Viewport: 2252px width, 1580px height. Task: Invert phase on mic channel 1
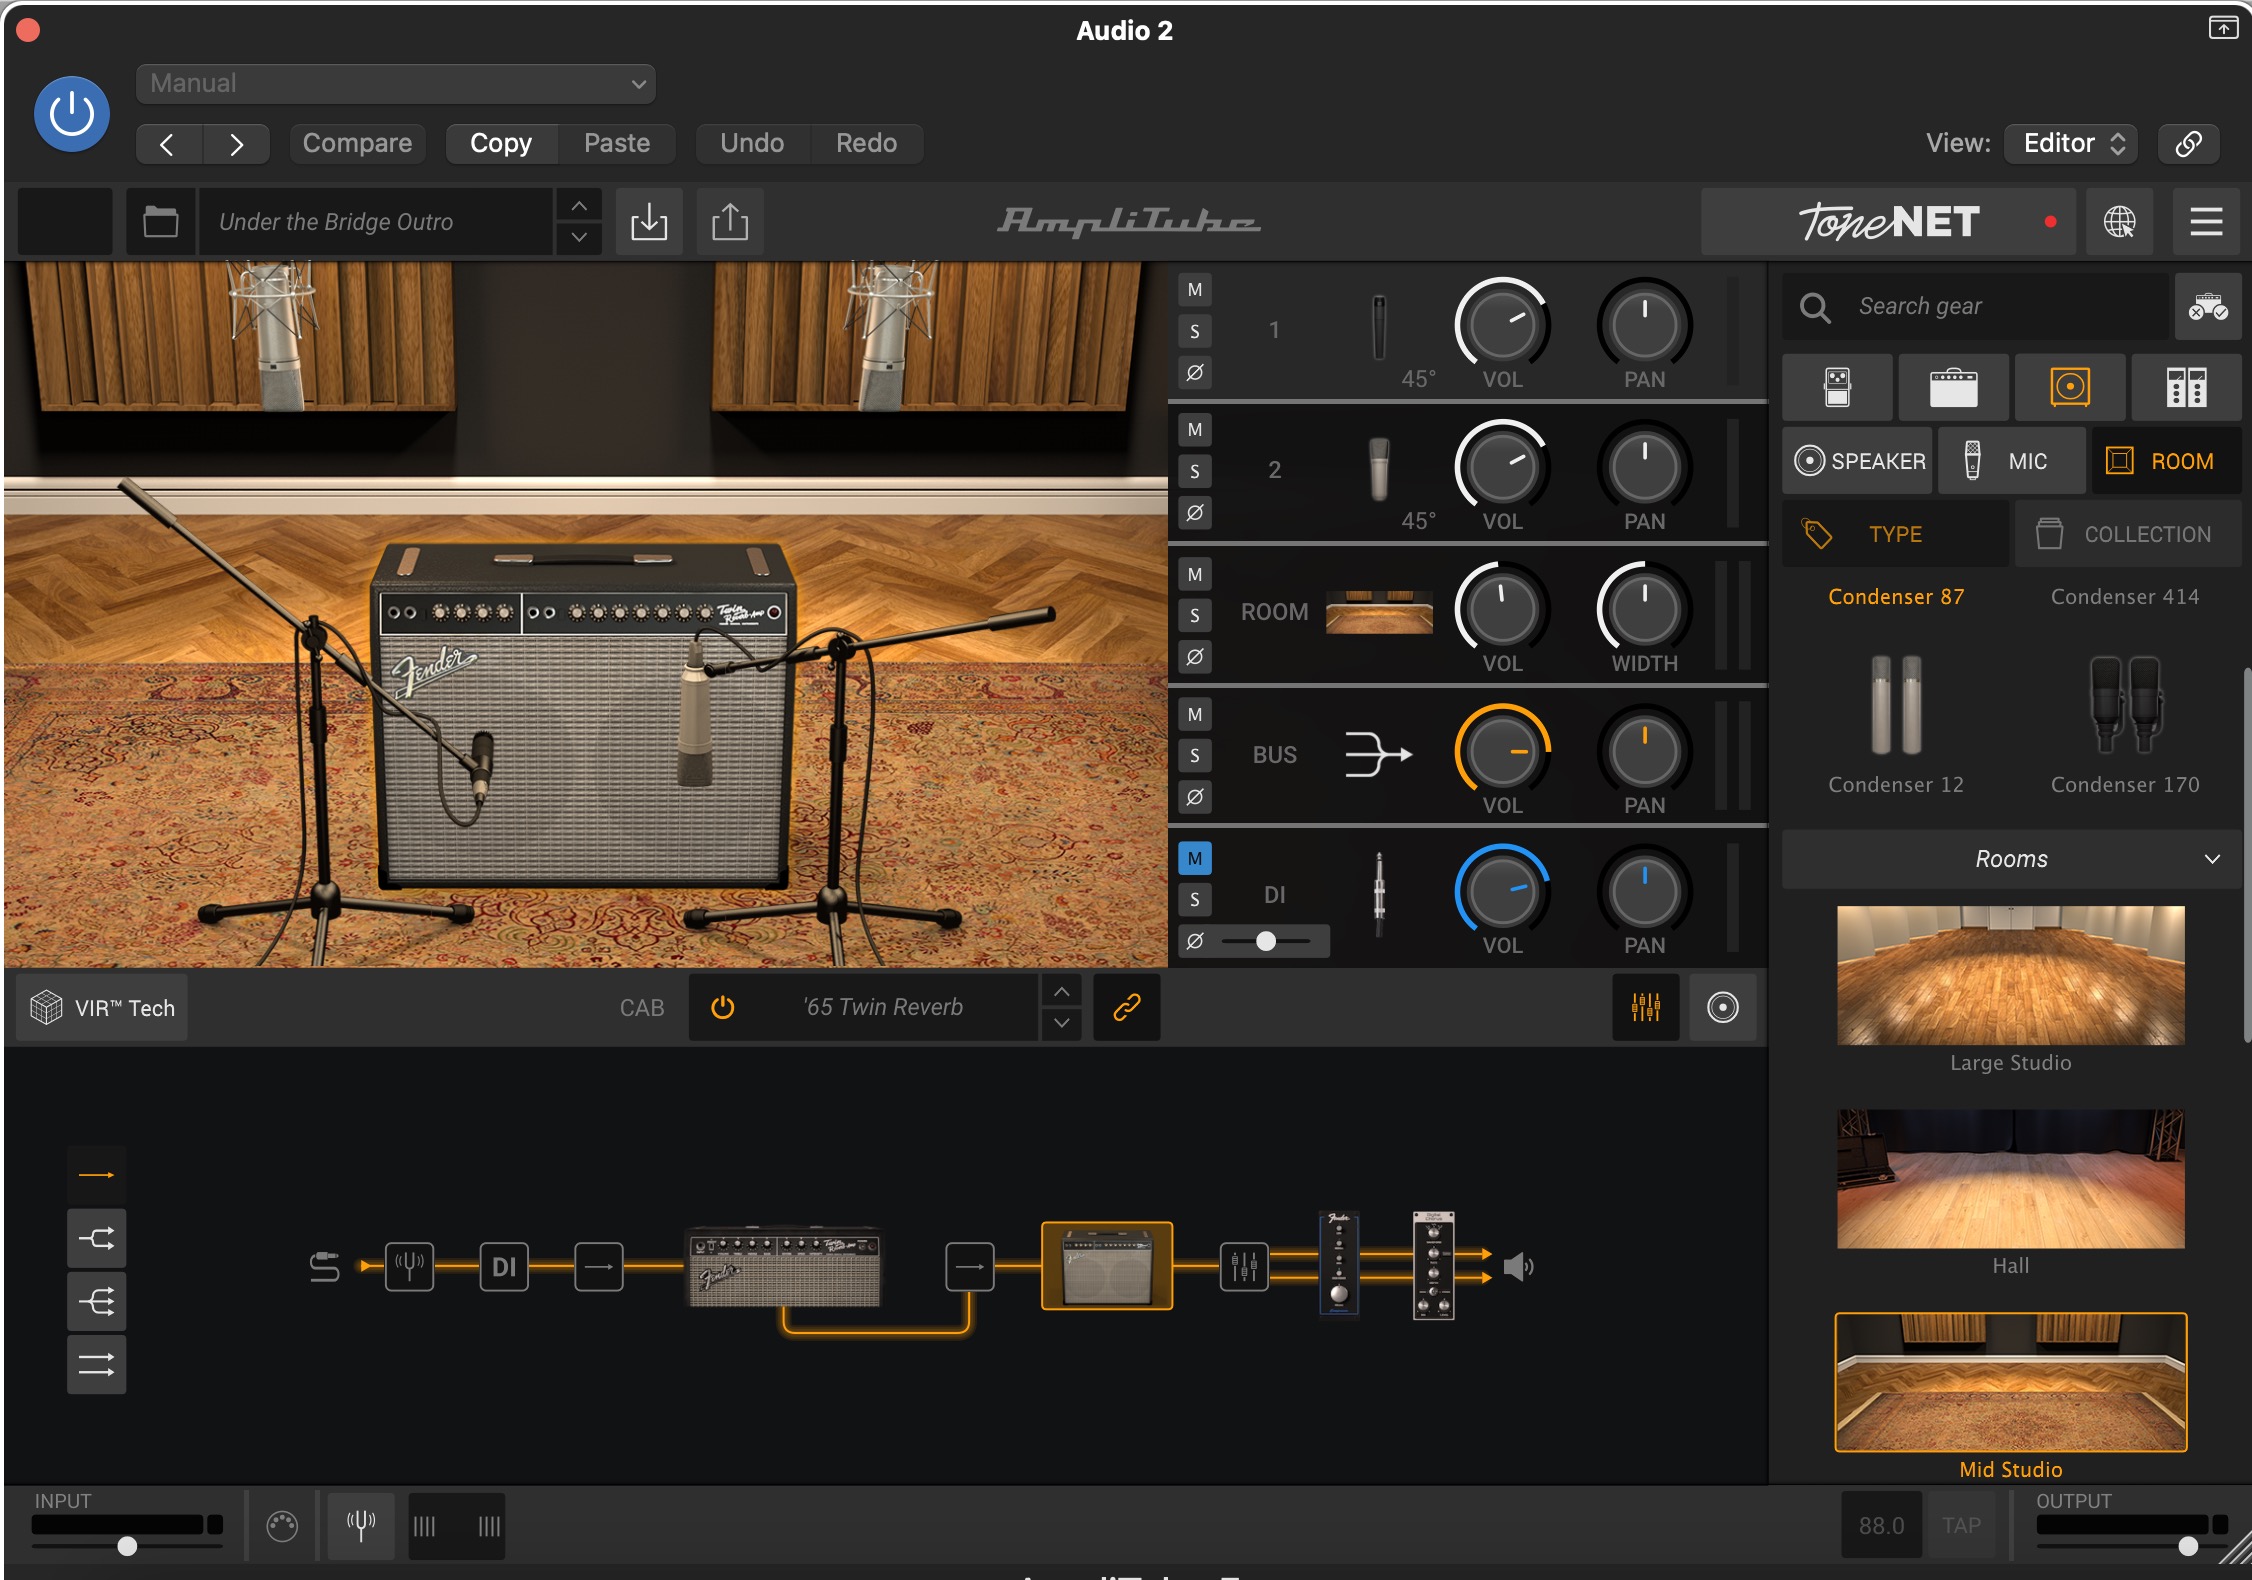1194,373
